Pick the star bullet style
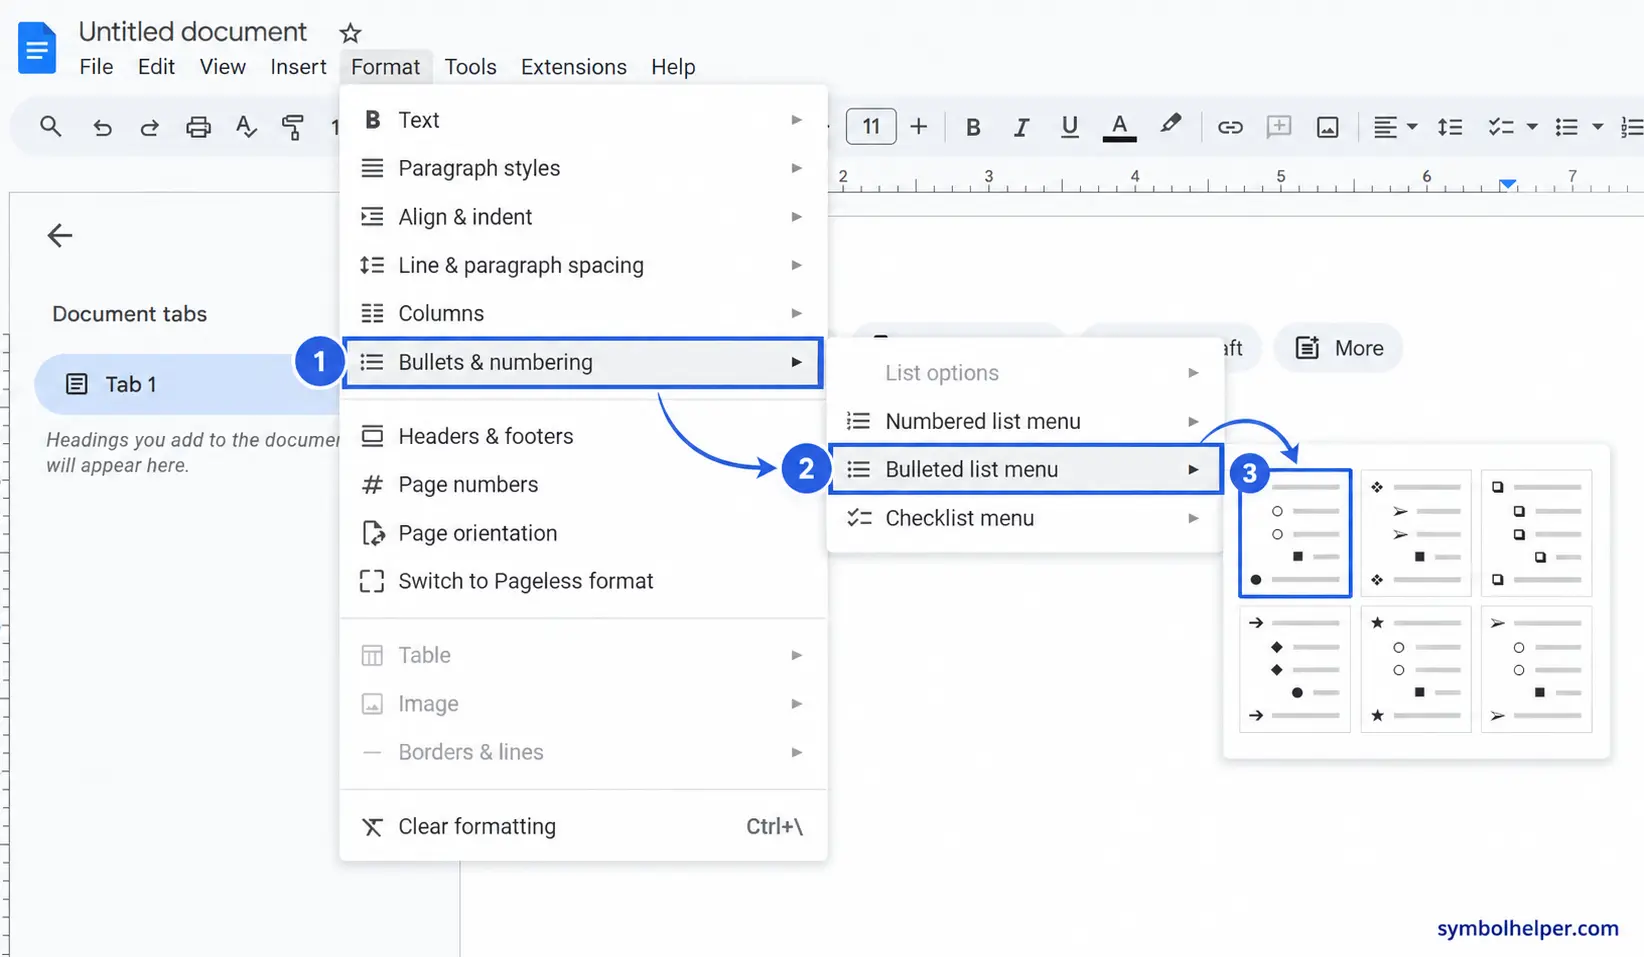The height and width of the screenshot is (957, 1644). tap(1416, 669)
